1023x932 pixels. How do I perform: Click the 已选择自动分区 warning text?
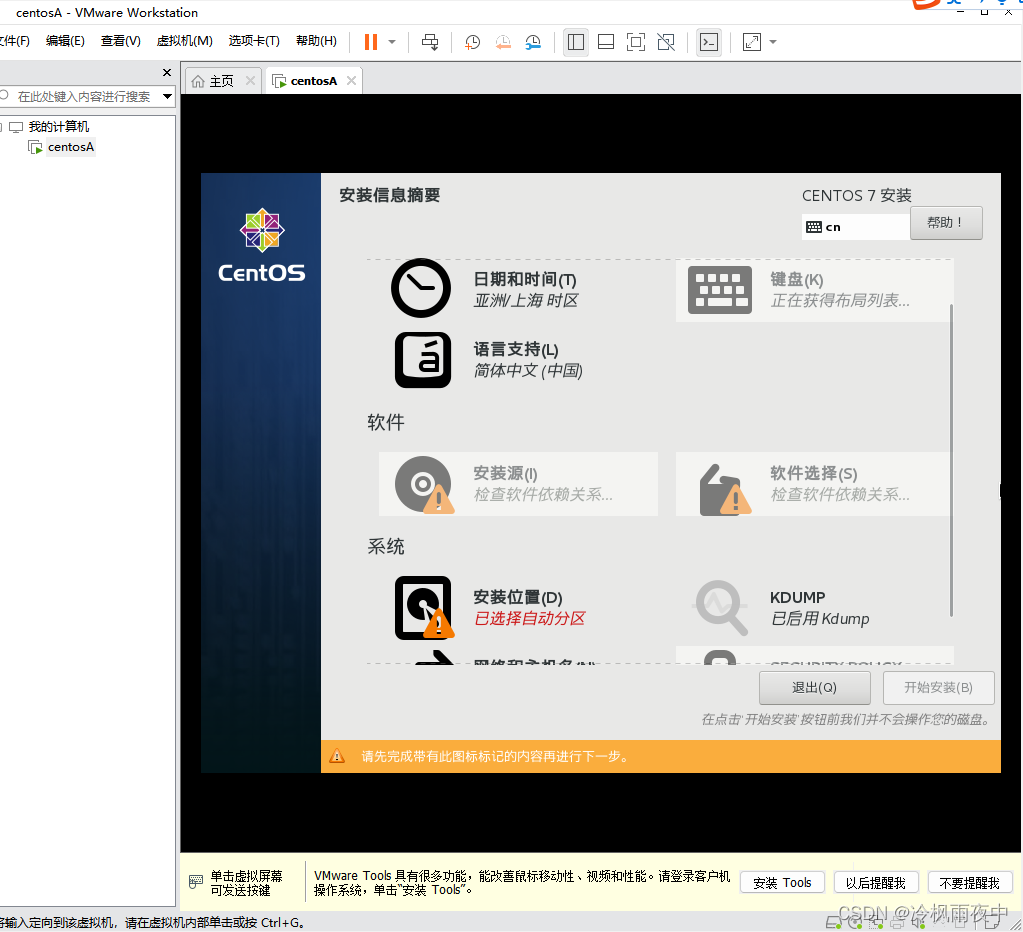tap(529, 618)
